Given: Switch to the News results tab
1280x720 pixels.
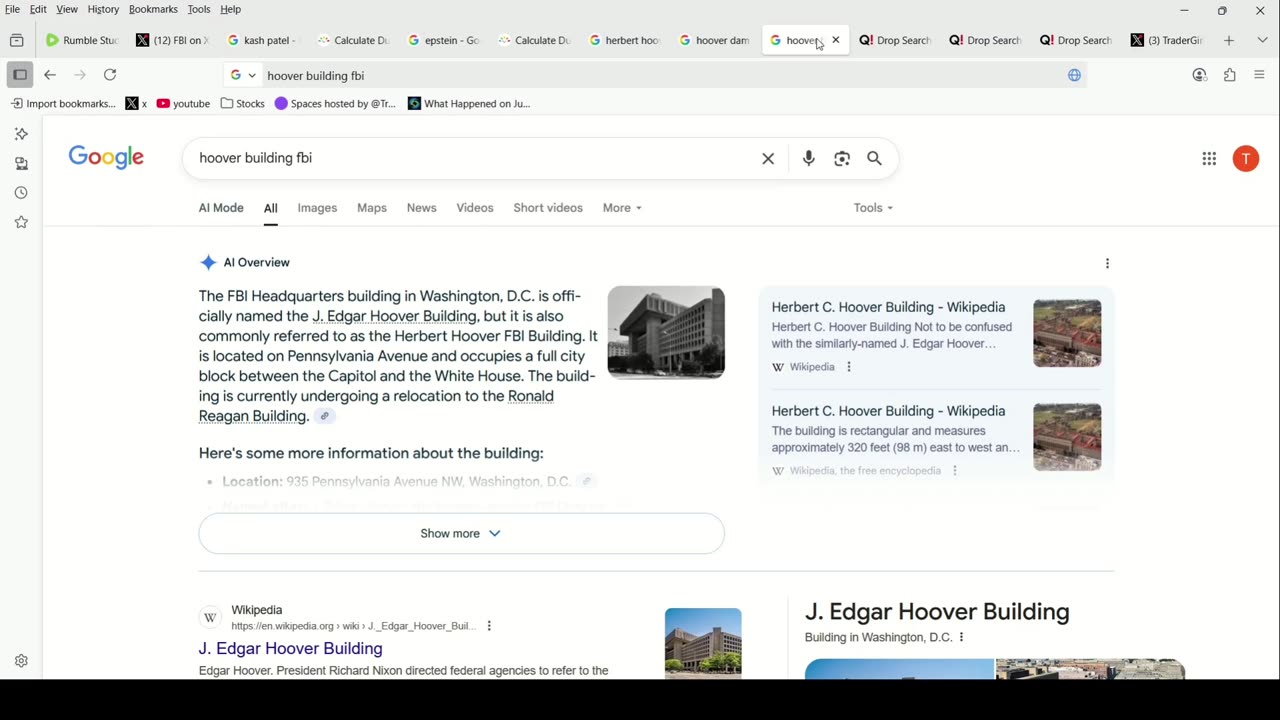Looking at the screenshot, I should tap(421, 208).
